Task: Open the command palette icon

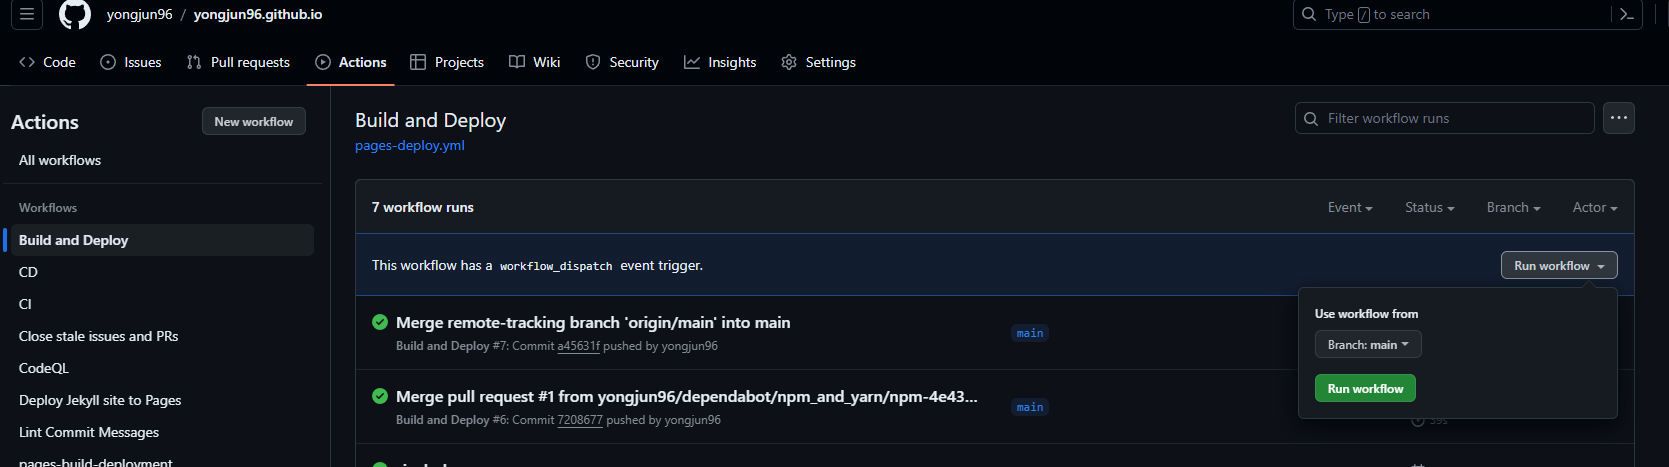Action: (x=1627, y=14)
